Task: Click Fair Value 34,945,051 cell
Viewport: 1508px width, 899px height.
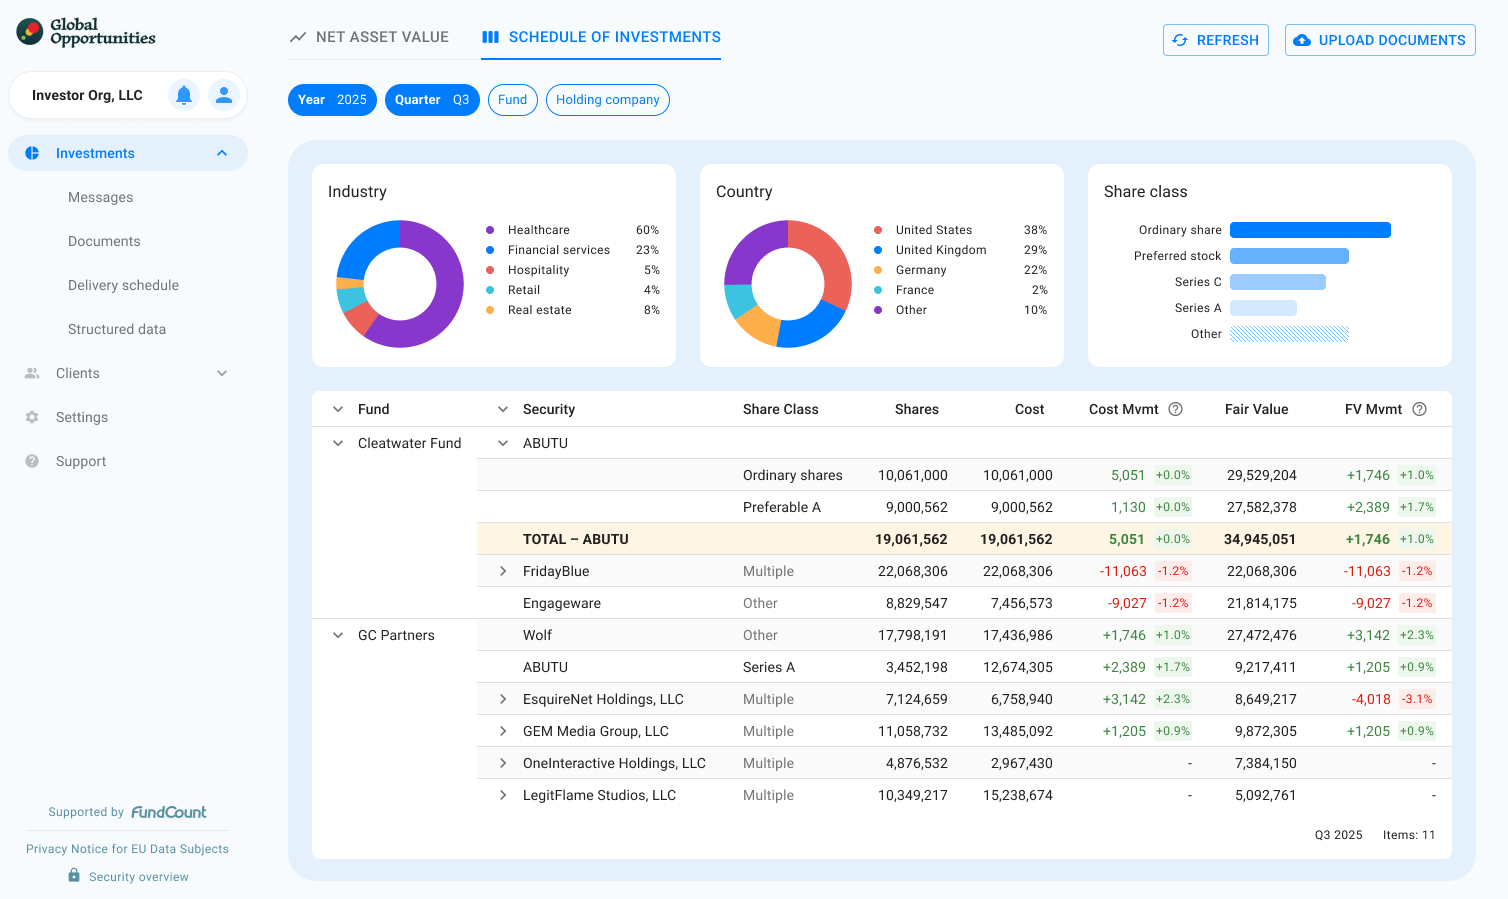Action: point(1260,539)
